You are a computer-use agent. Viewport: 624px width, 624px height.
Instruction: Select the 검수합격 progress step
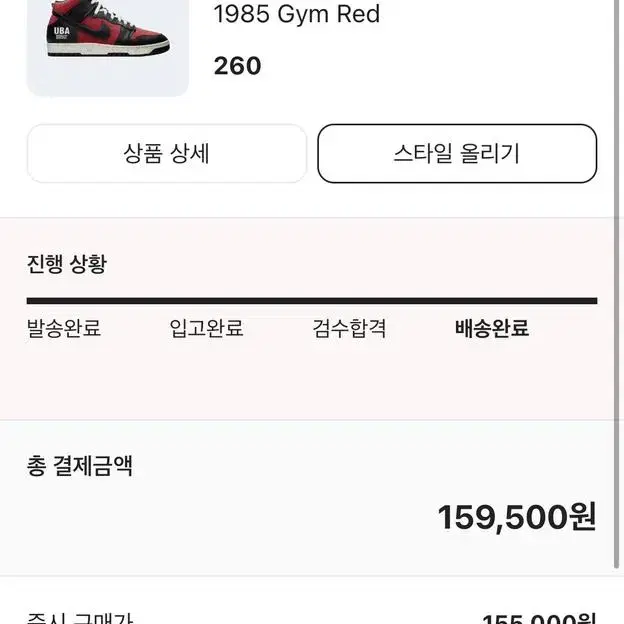349,328
